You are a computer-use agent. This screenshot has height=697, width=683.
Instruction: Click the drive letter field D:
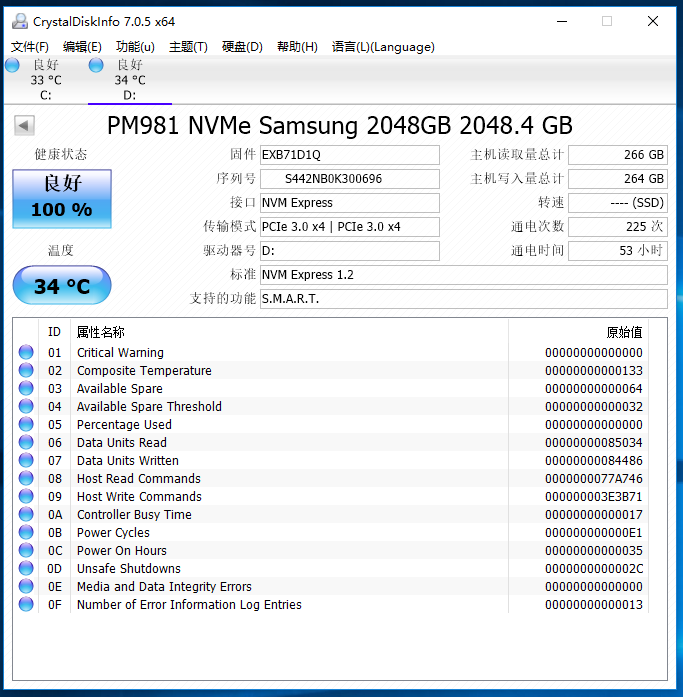350,251
